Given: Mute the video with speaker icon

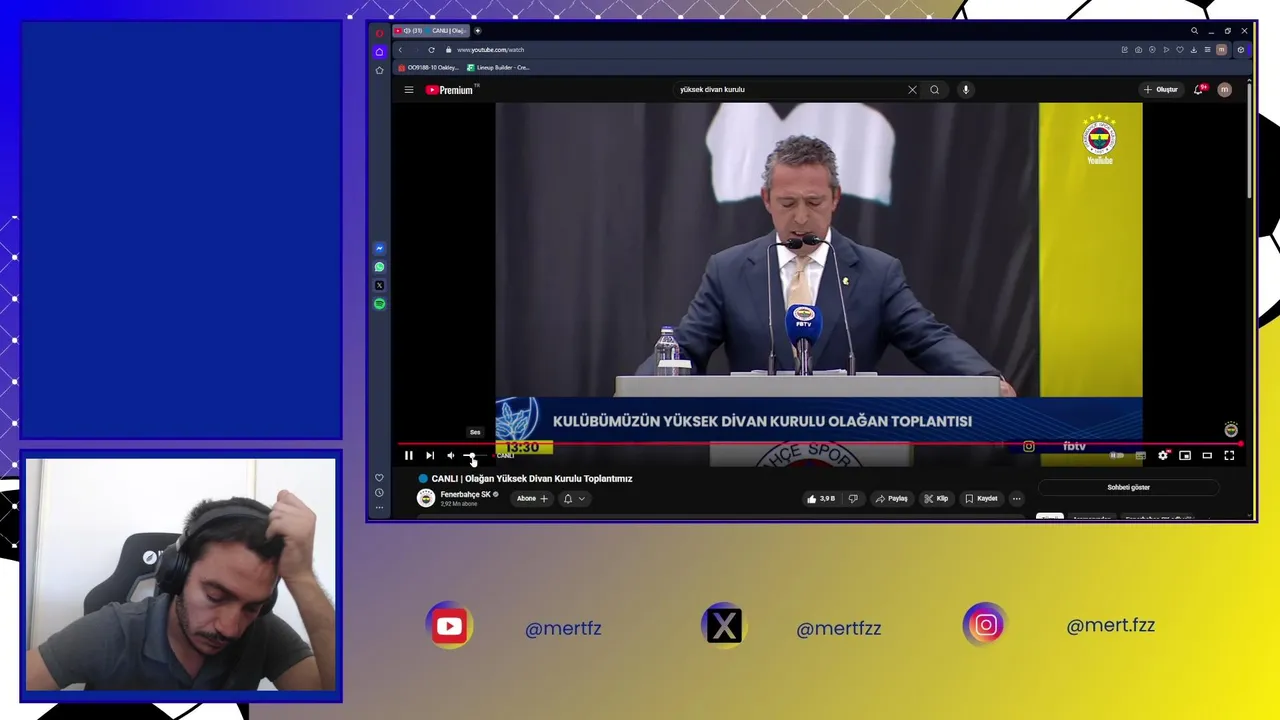Looking at the screenshot, I should (451, 455).
